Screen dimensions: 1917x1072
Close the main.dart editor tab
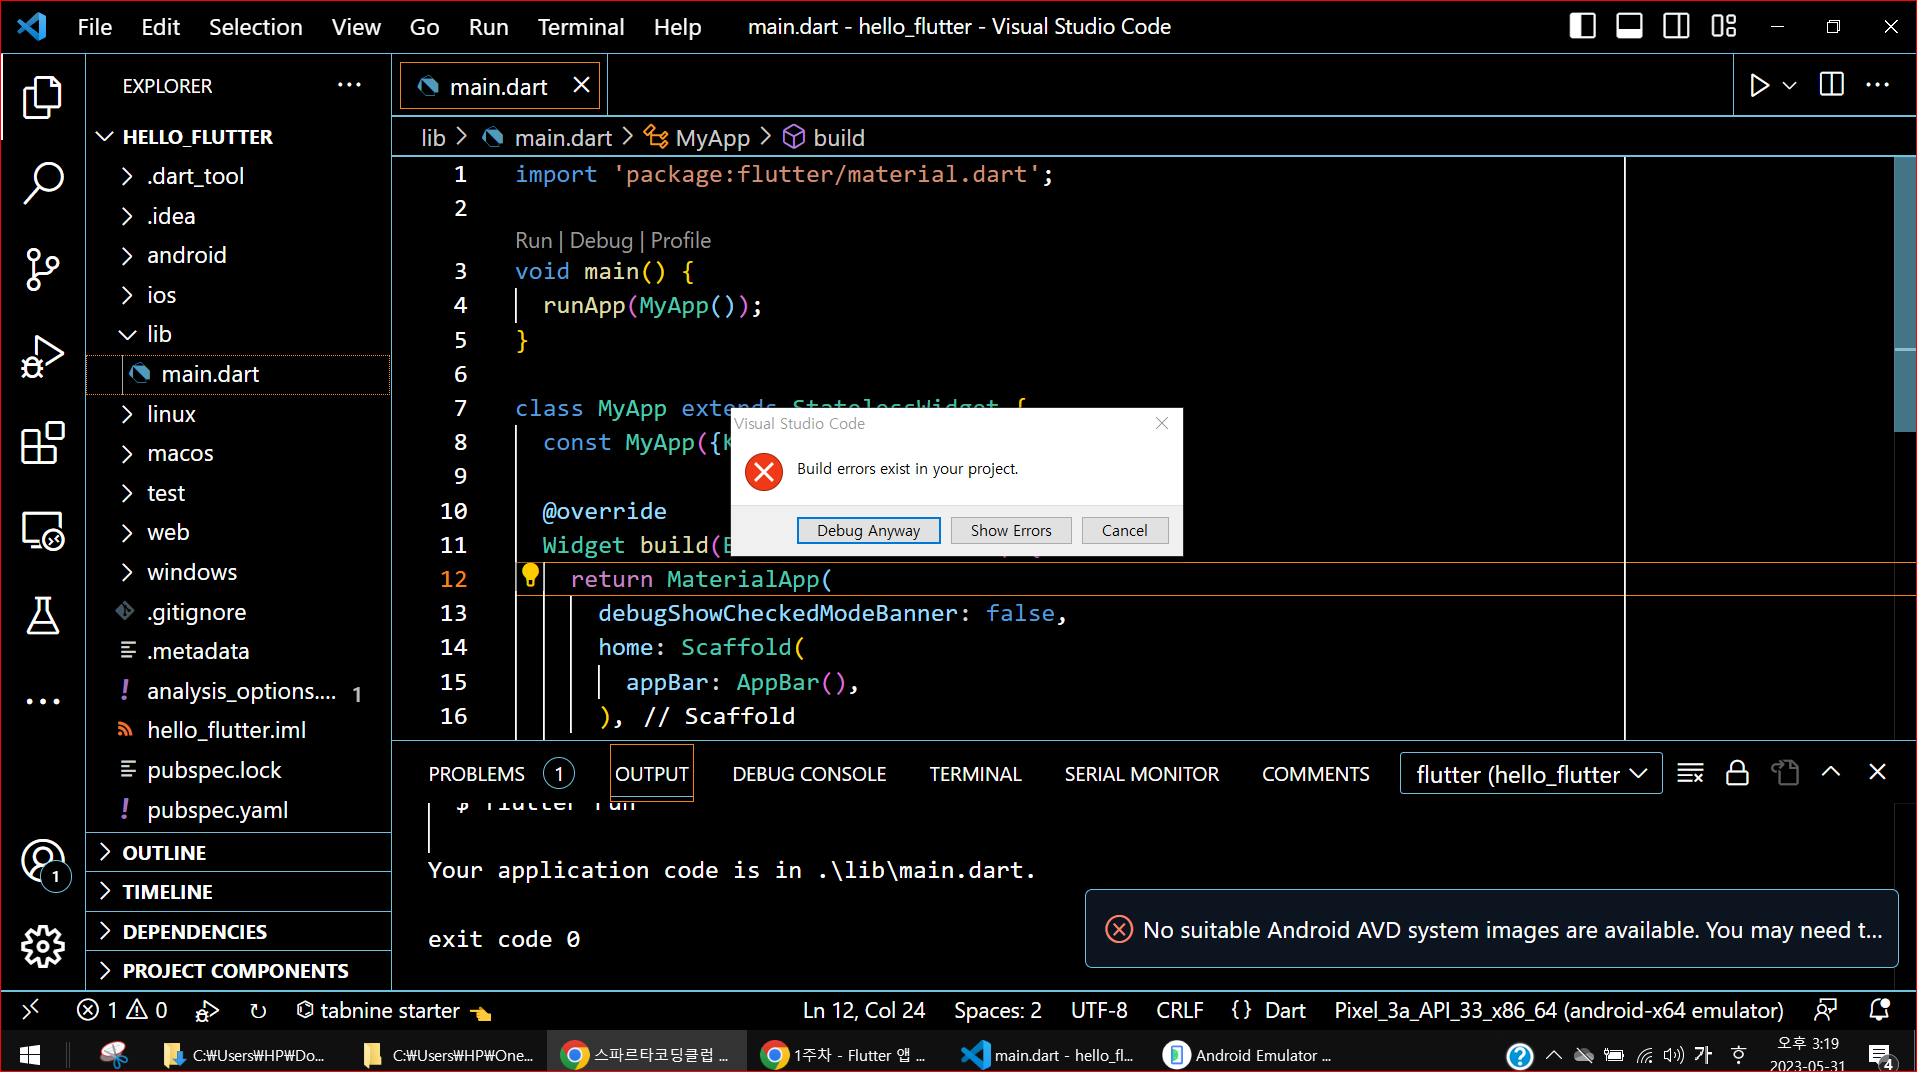581,85
